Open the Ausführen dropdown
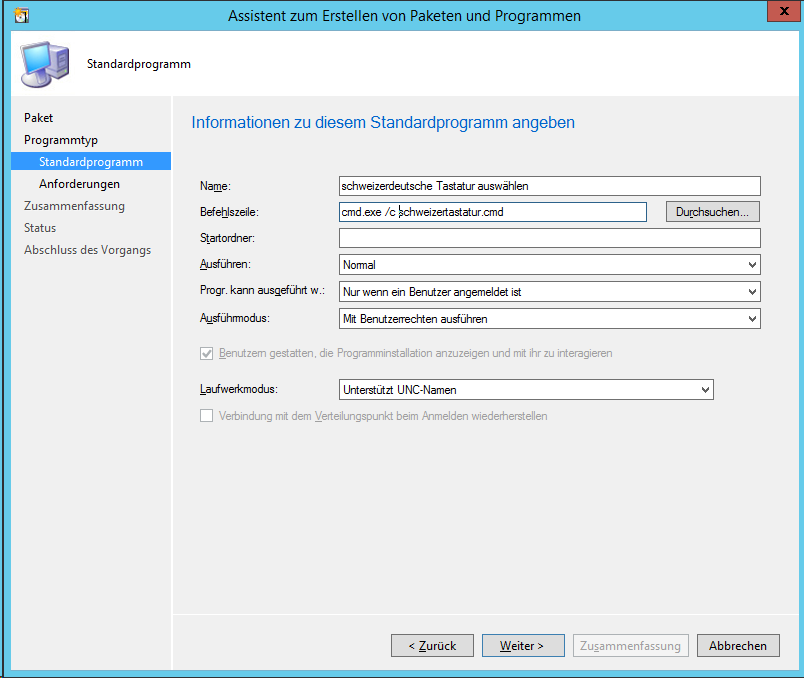Viewport: 804px width, 678px height. [550, 265]
